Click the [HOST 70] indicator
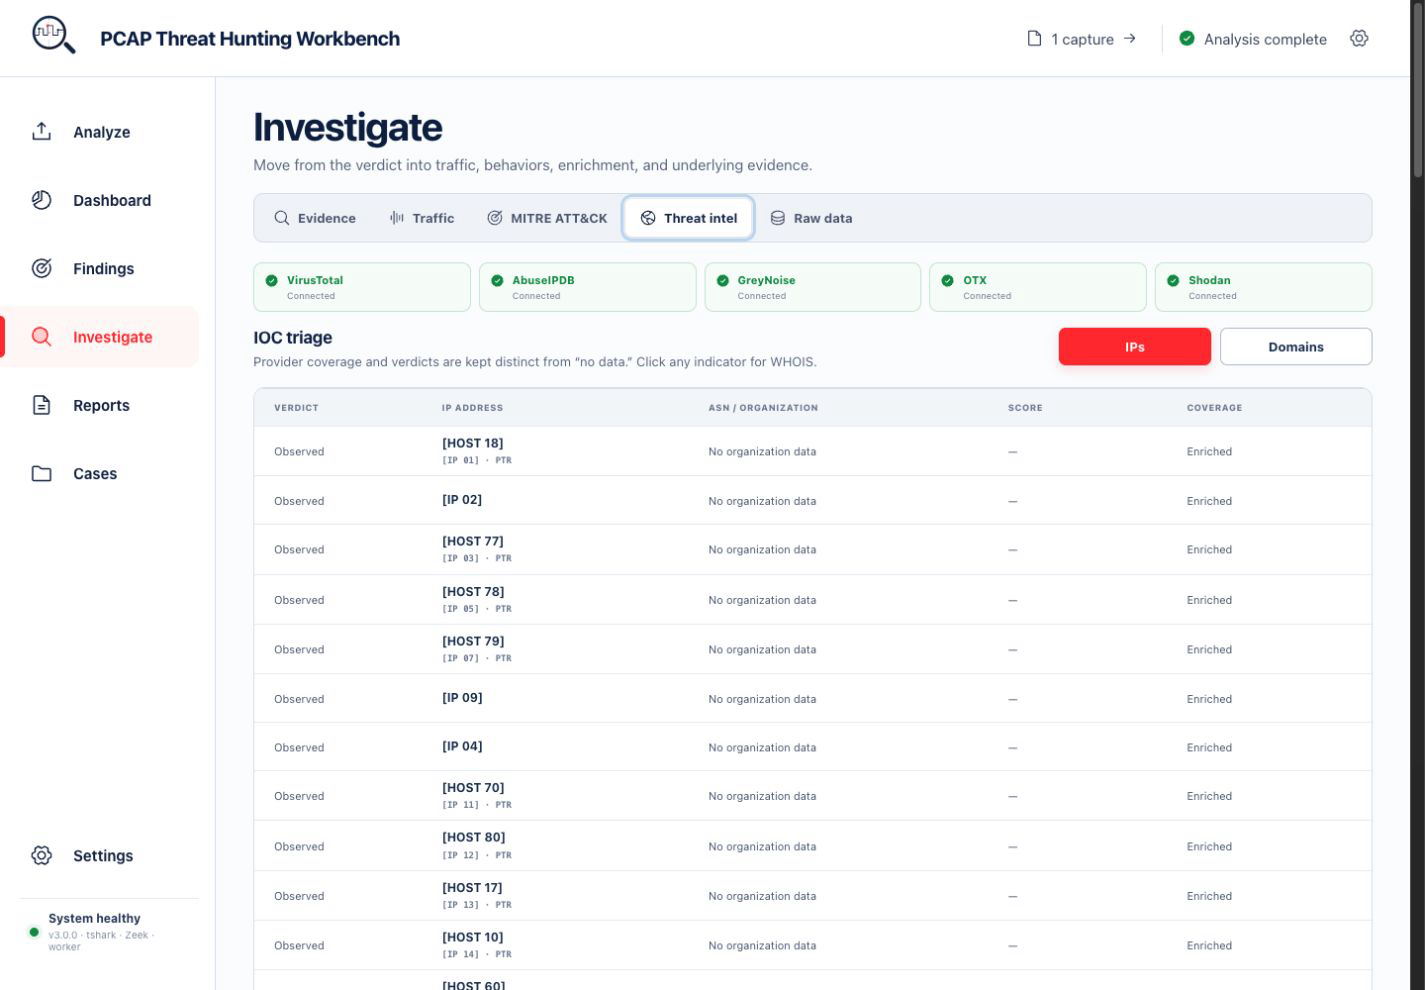 point(473,788)
